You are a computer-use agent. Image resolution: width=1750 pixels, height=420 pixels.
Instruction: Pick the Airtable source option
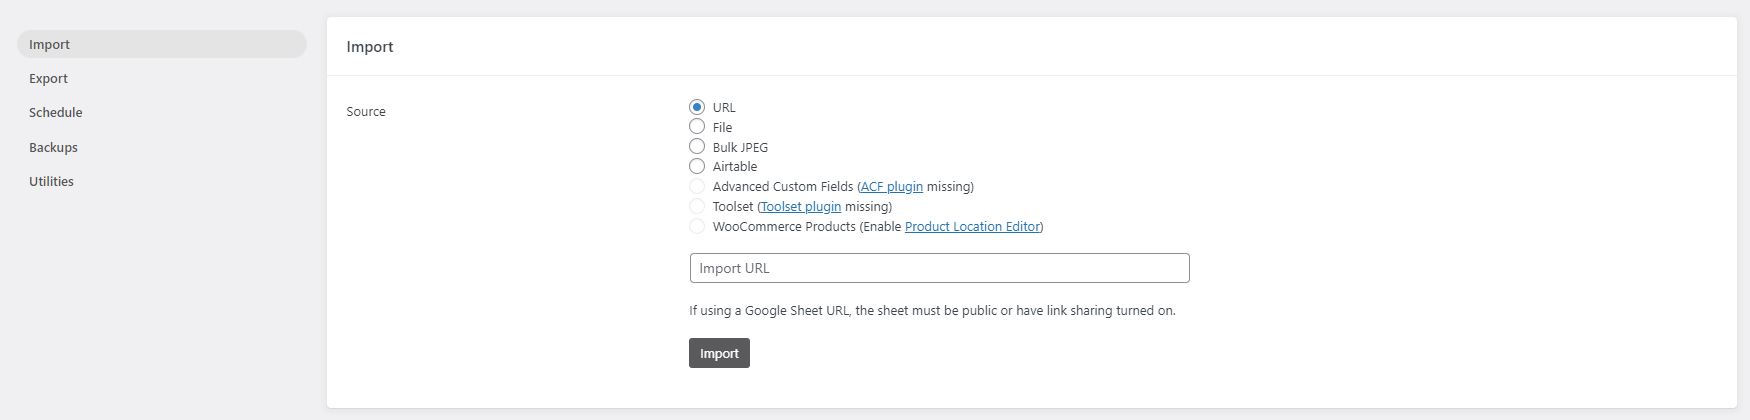(x=697, y=166)
